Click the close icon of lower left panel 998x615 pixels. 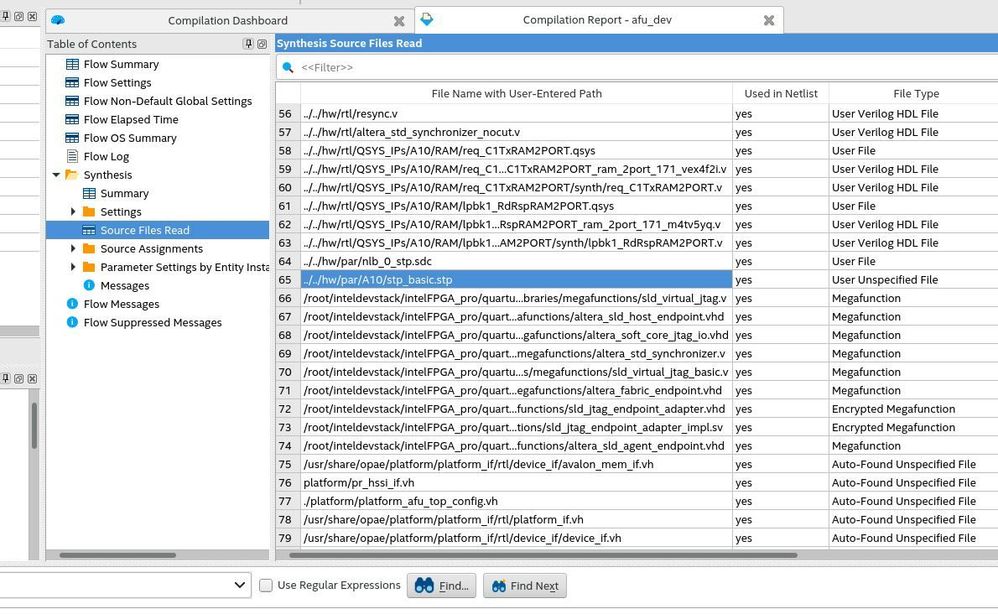[x=32, y=379]
